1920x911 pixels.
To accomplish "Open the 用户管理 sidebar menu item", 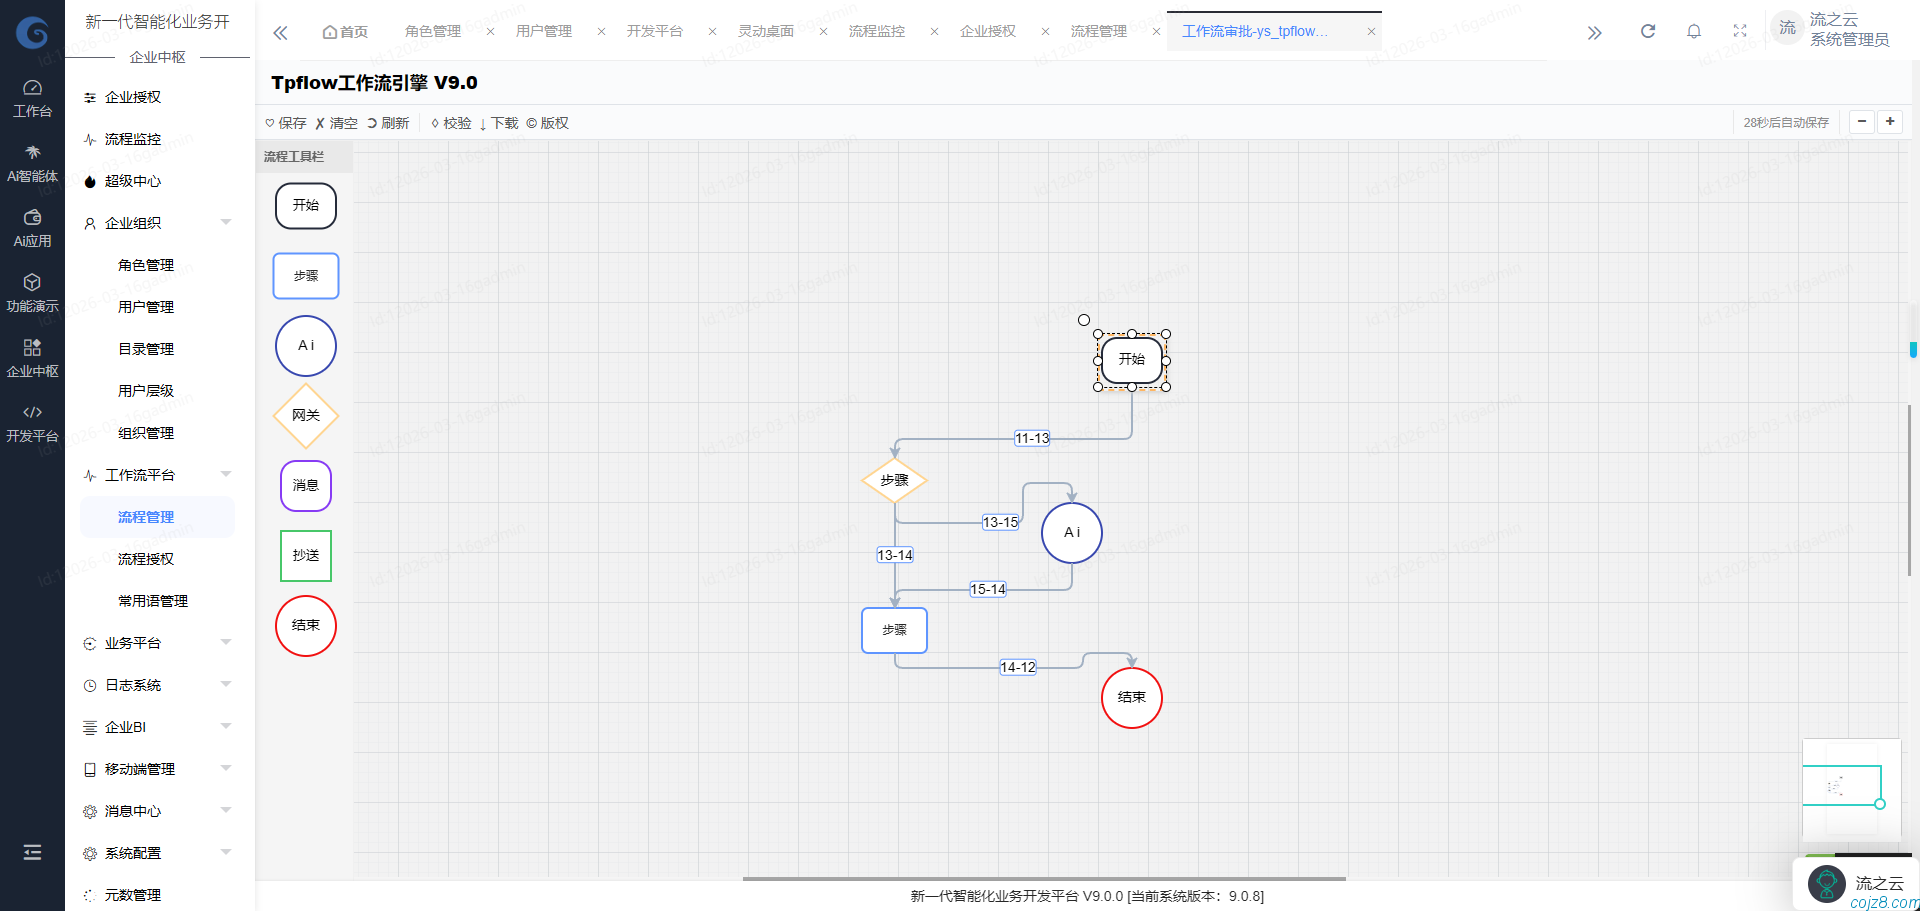I will click(x=146, y=307).
